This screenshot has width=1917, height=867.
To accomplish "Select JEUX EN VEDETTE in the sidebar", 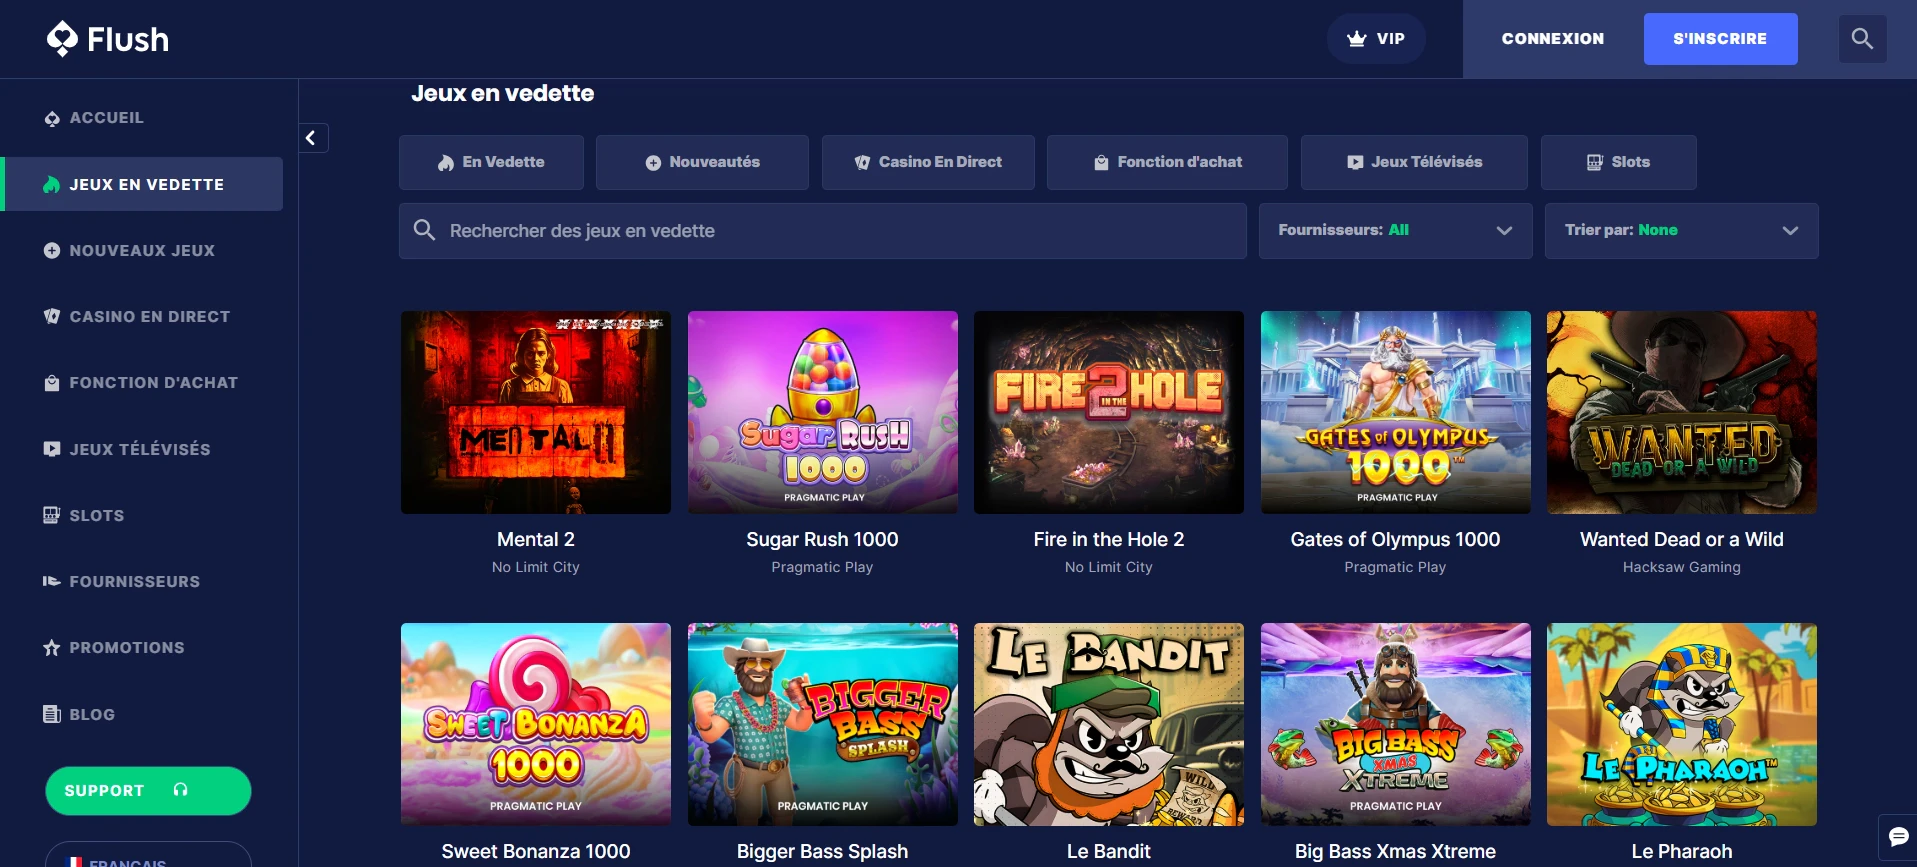I will [x=142, y=184].
